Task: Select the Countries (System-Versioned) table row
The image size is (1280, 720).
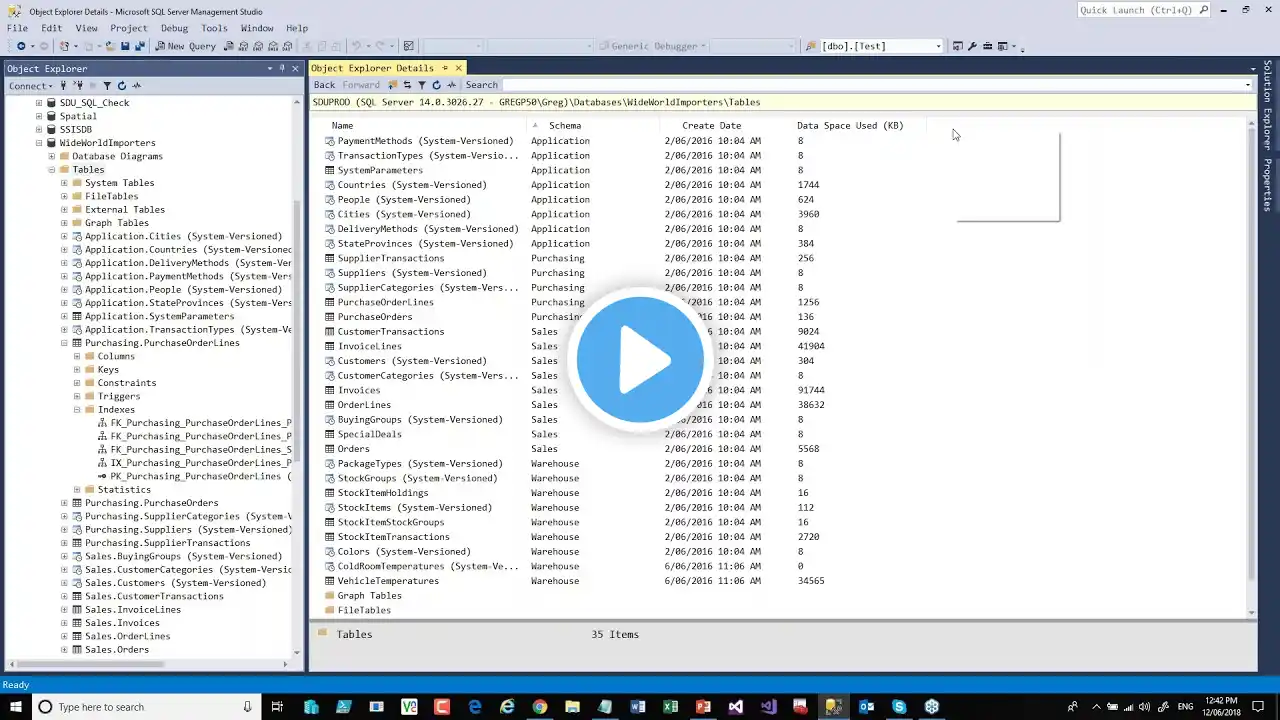Action: pos(412,185)
